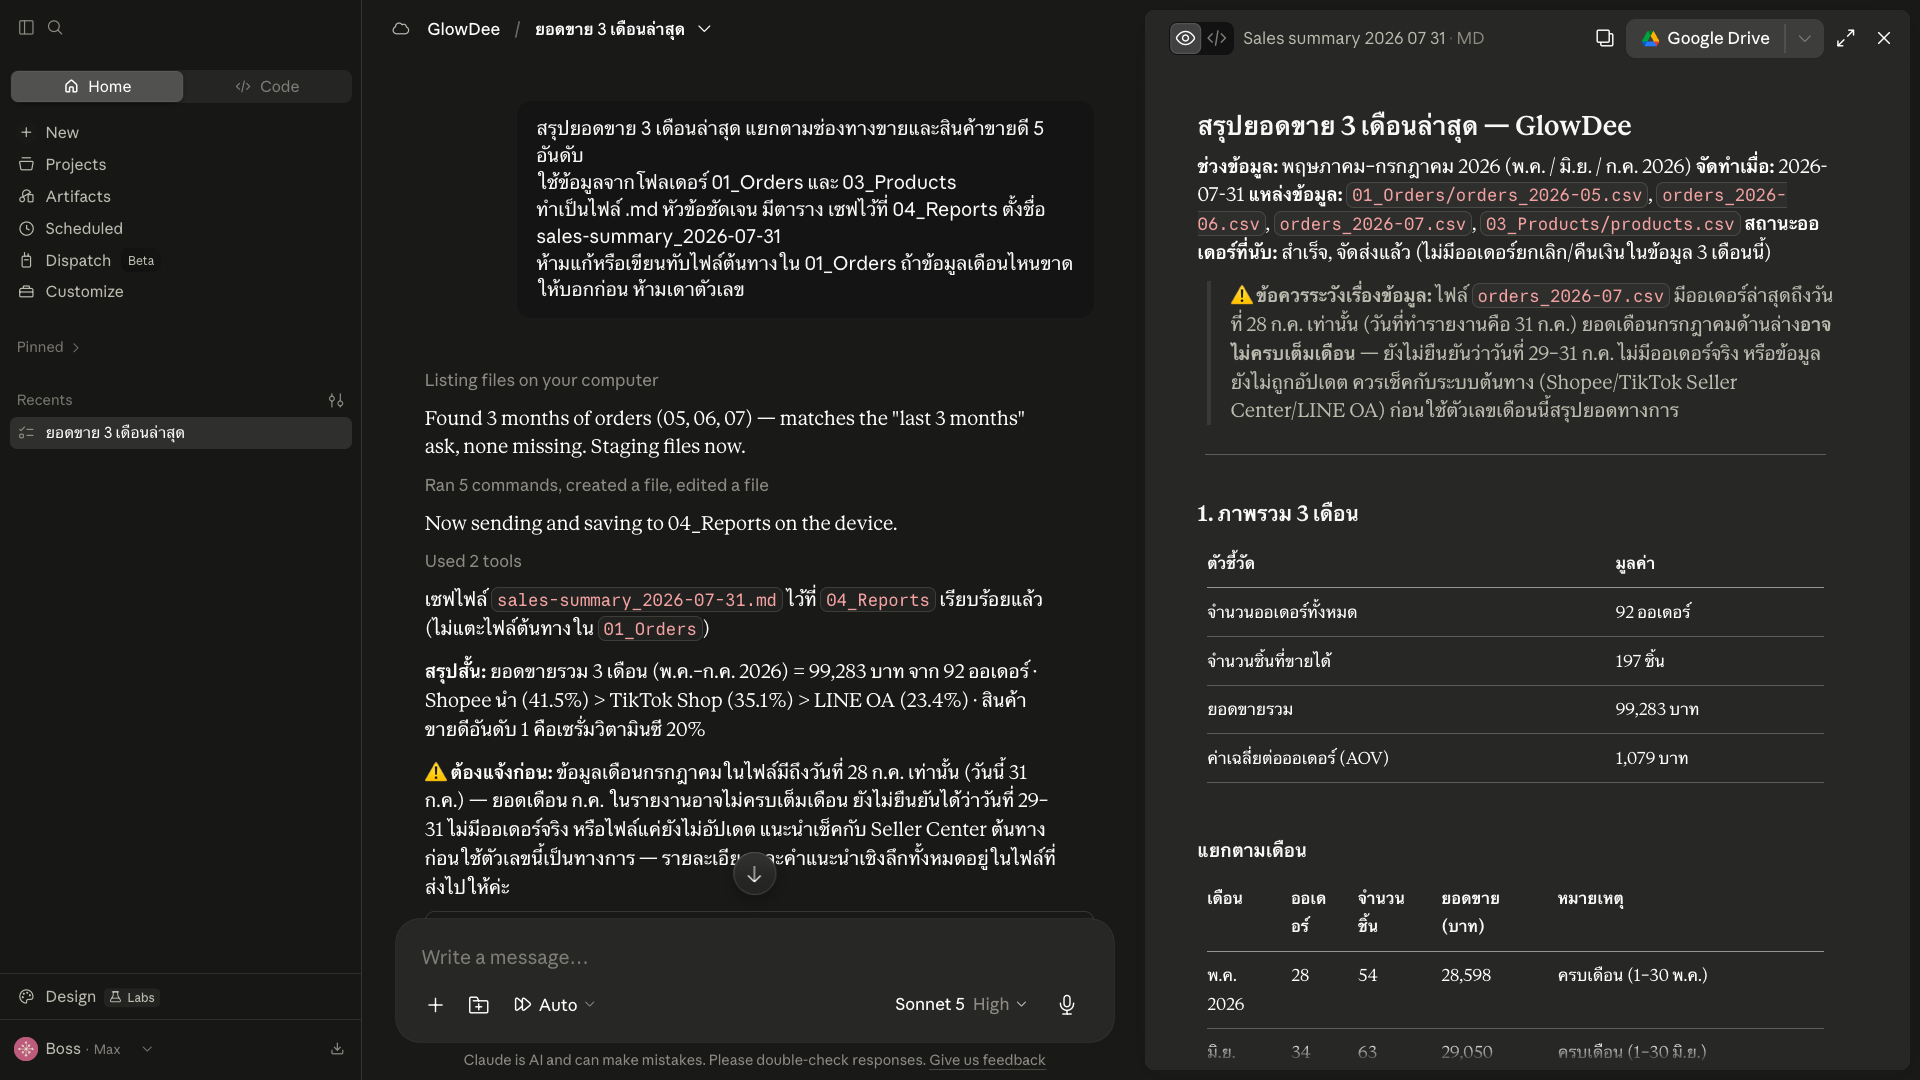
Task: Switch to code view of artifact
Action: [x=1217, y=38]
